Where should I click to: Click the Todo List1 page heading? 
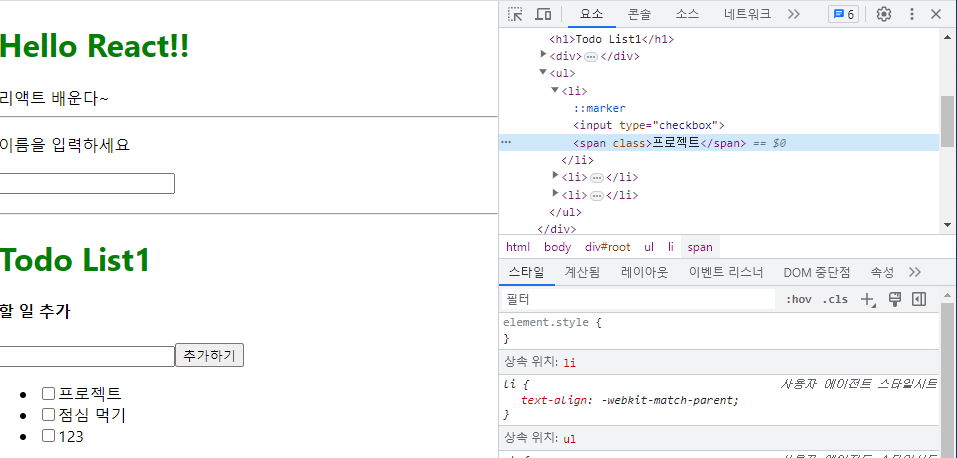pos(75,260)
